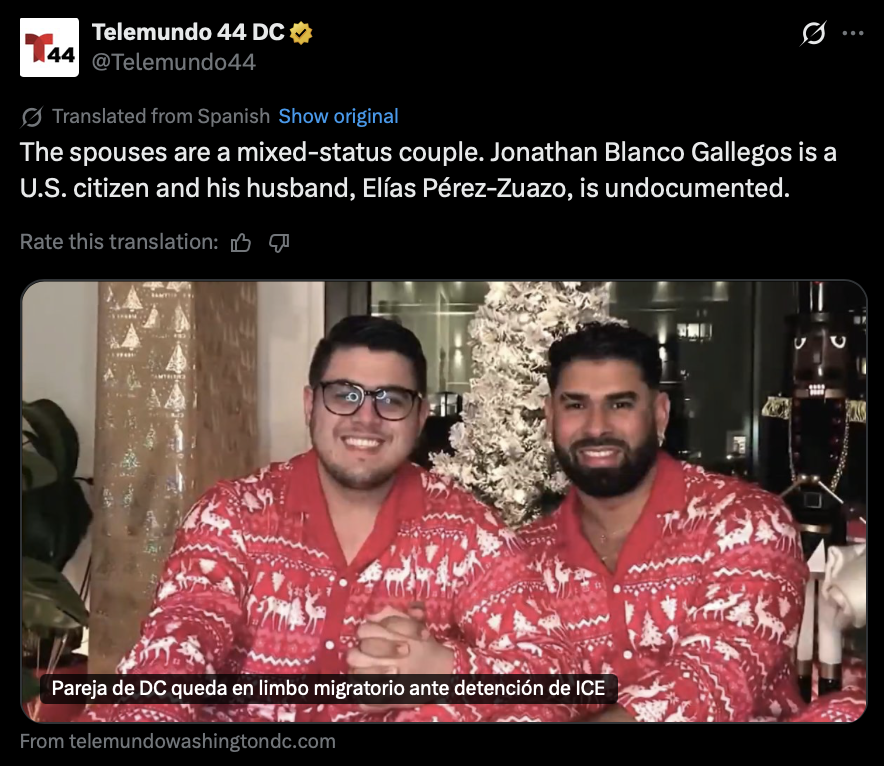Open Grok explain icon in post header
This screenshot has width=884, height=766.
tap(813, 33)
